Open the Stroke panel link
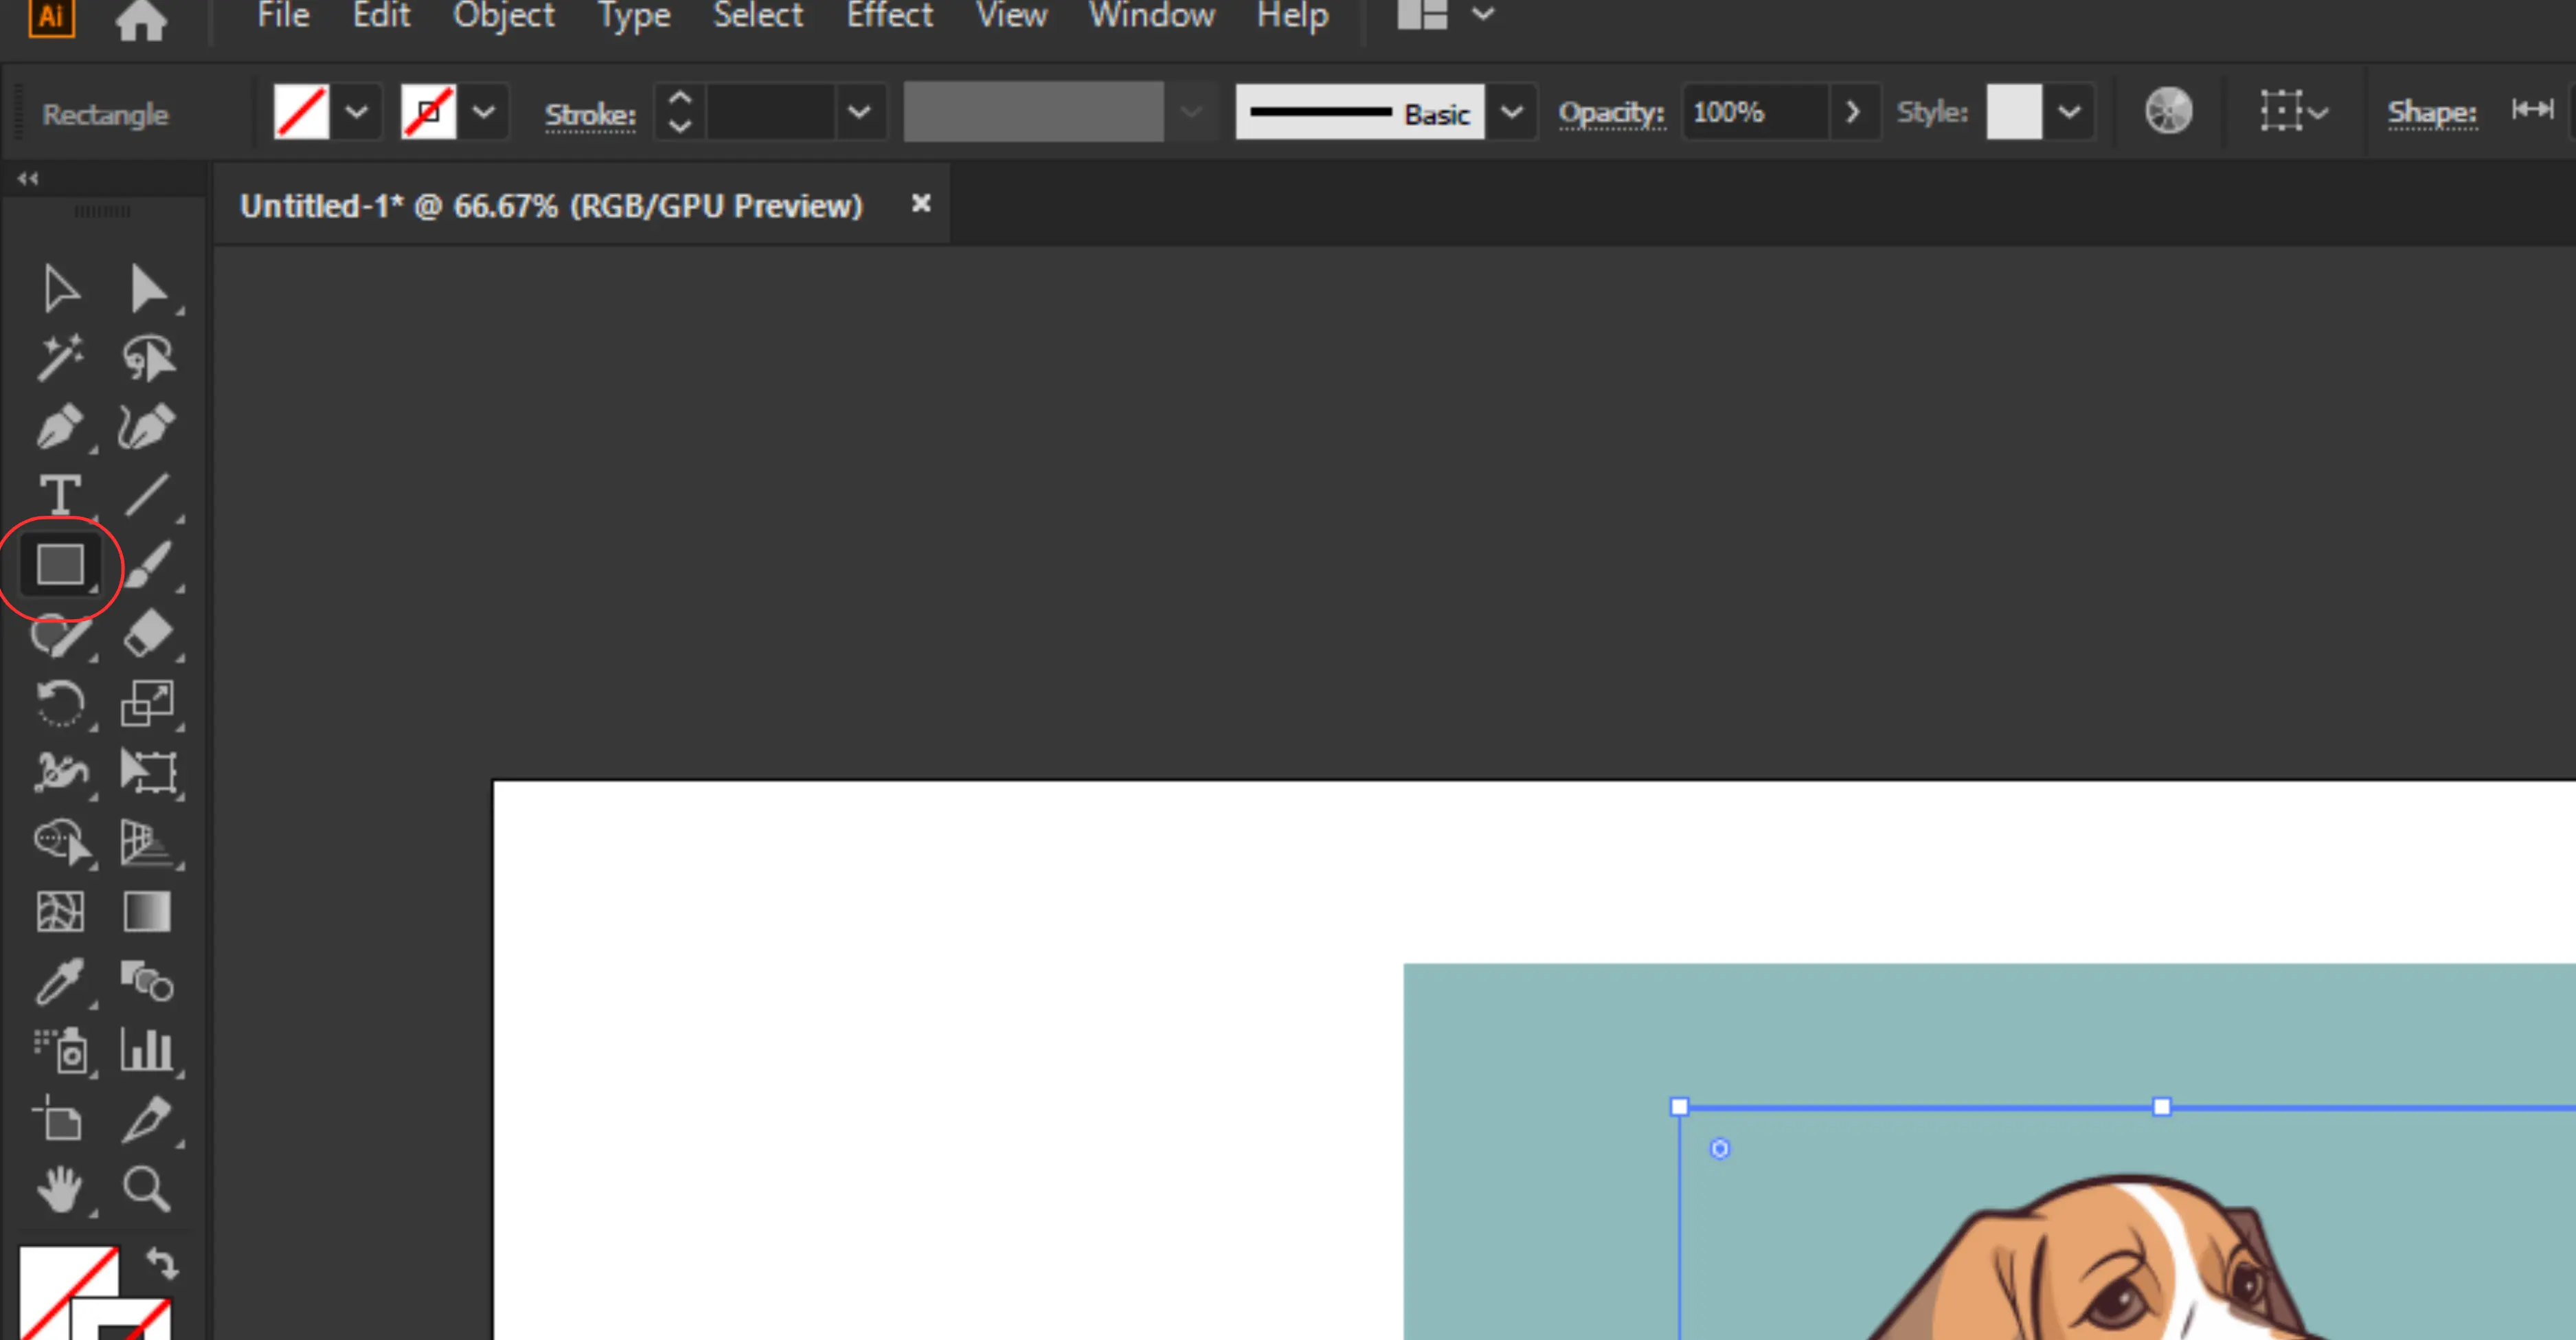The height and width of the screenshot is (1340, 2576). [x=590, y=115]
